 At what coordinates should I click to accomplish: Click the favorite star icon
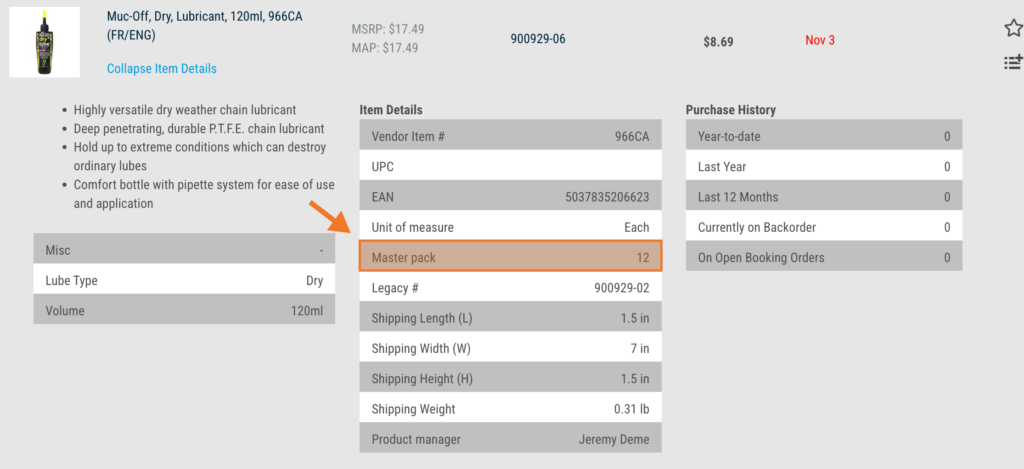point(1012,28)
